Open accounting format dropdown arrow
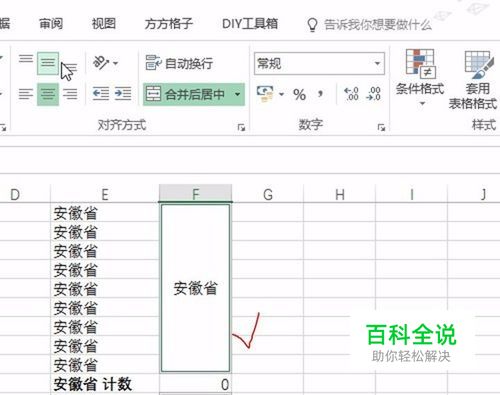Viewport: 500px width, 395px height. tap(281, 94)
